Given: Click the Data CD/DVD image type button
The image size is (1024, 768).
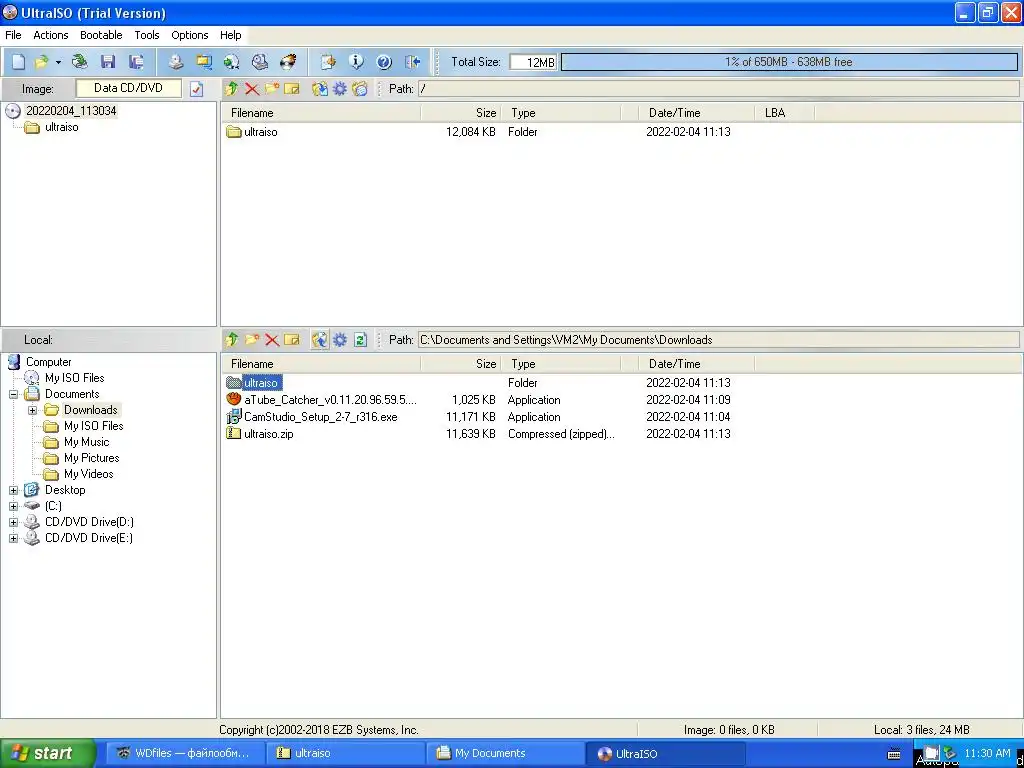Looking at the screenshot, I should [x=129, y=88].
